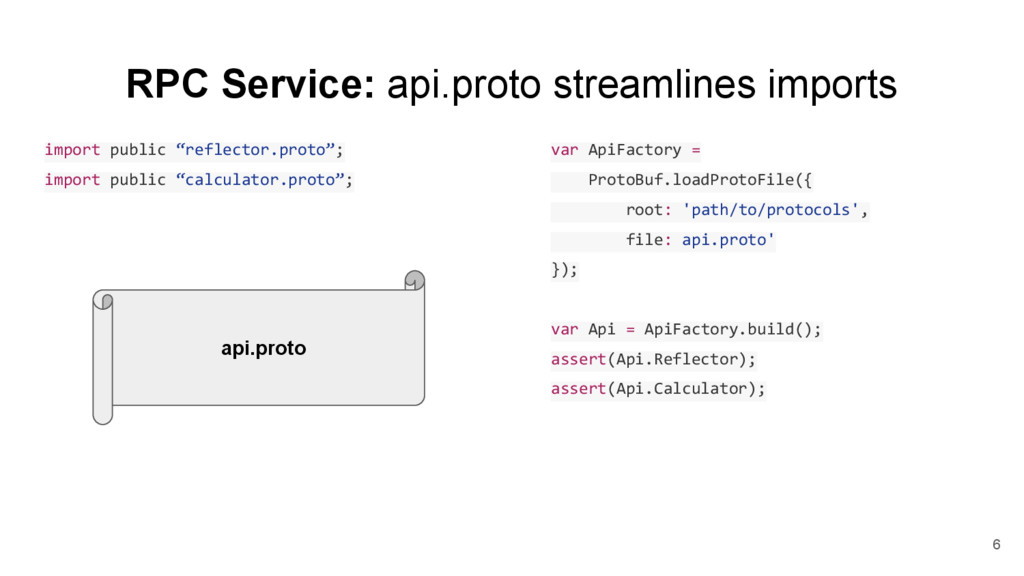Click 'streamlines imports' in the title
This screenshot has width=1024, height=576.
pos(725,84)
